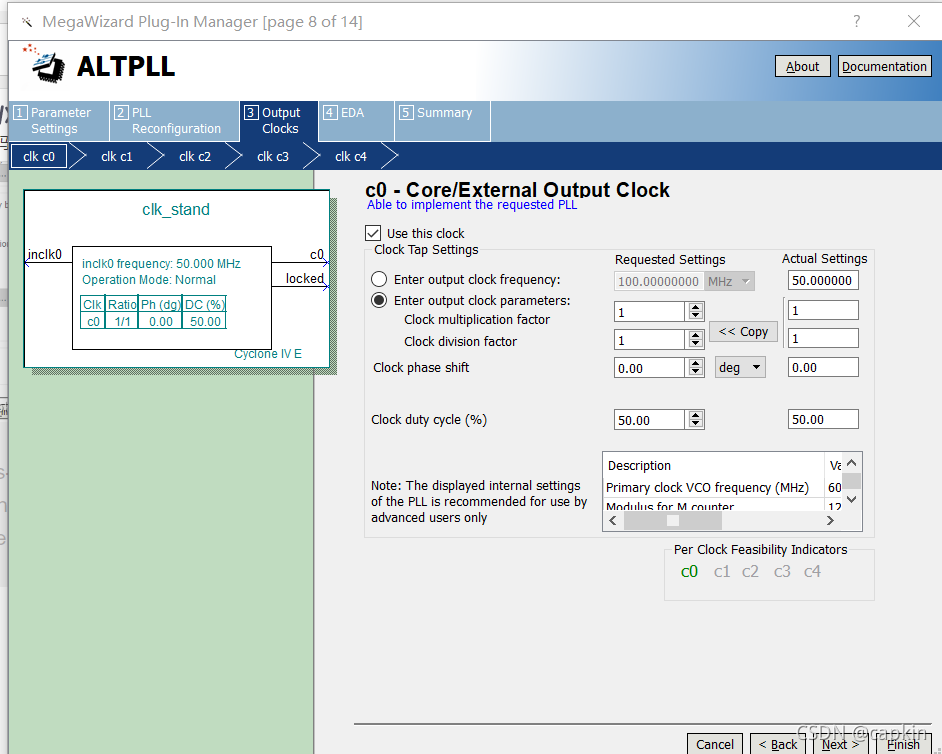
Task: Click the inclk0 port label in diagram
Action: pyautogui.click(x=44, y=254)
